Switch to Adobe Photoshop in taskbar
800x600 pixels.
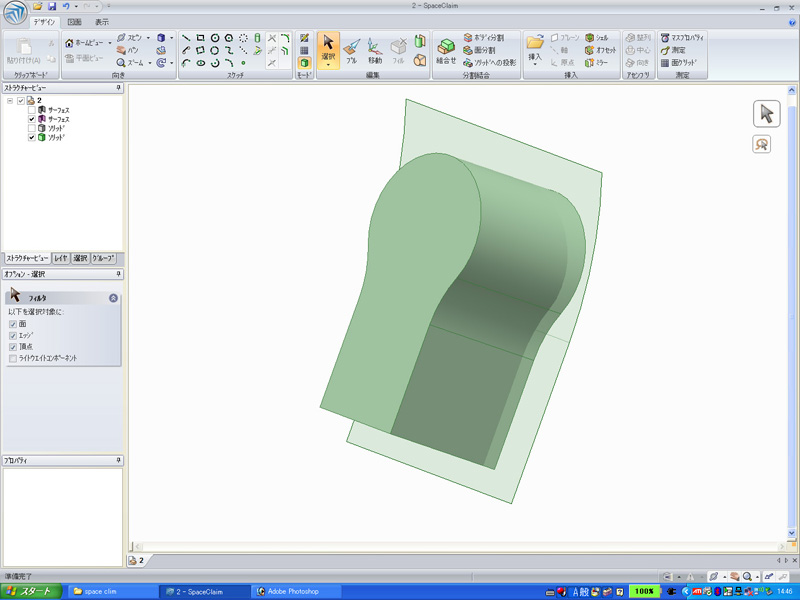290,591
